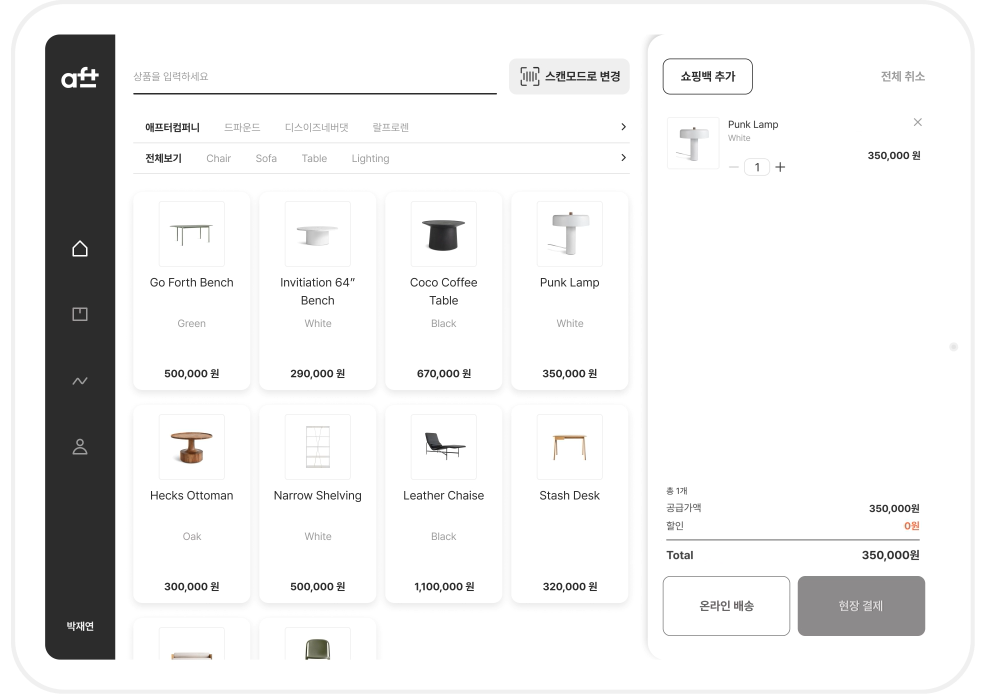This screenshot has width=984, height=699.
Task: Click the cart Punk Lamp thumbnail
Action: click(693, 143)
